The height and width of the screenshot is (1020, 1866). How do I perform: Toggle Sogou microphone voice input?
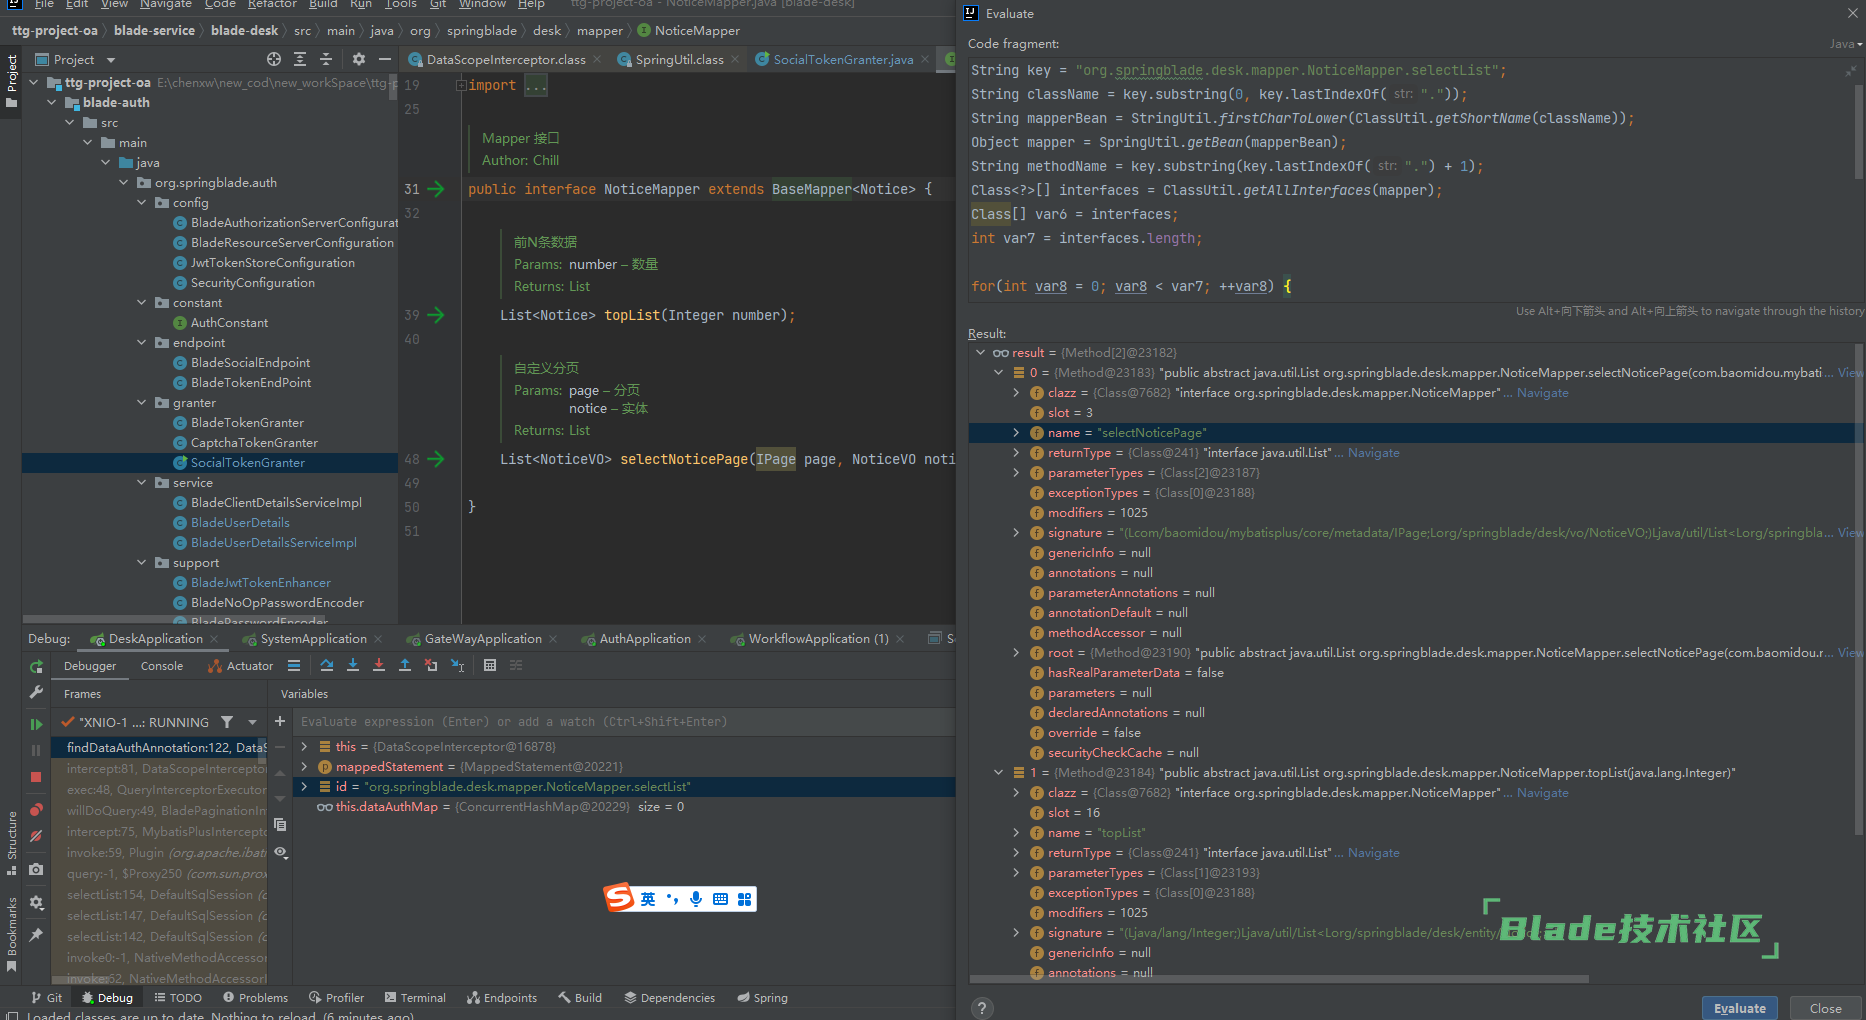point(696,899)
